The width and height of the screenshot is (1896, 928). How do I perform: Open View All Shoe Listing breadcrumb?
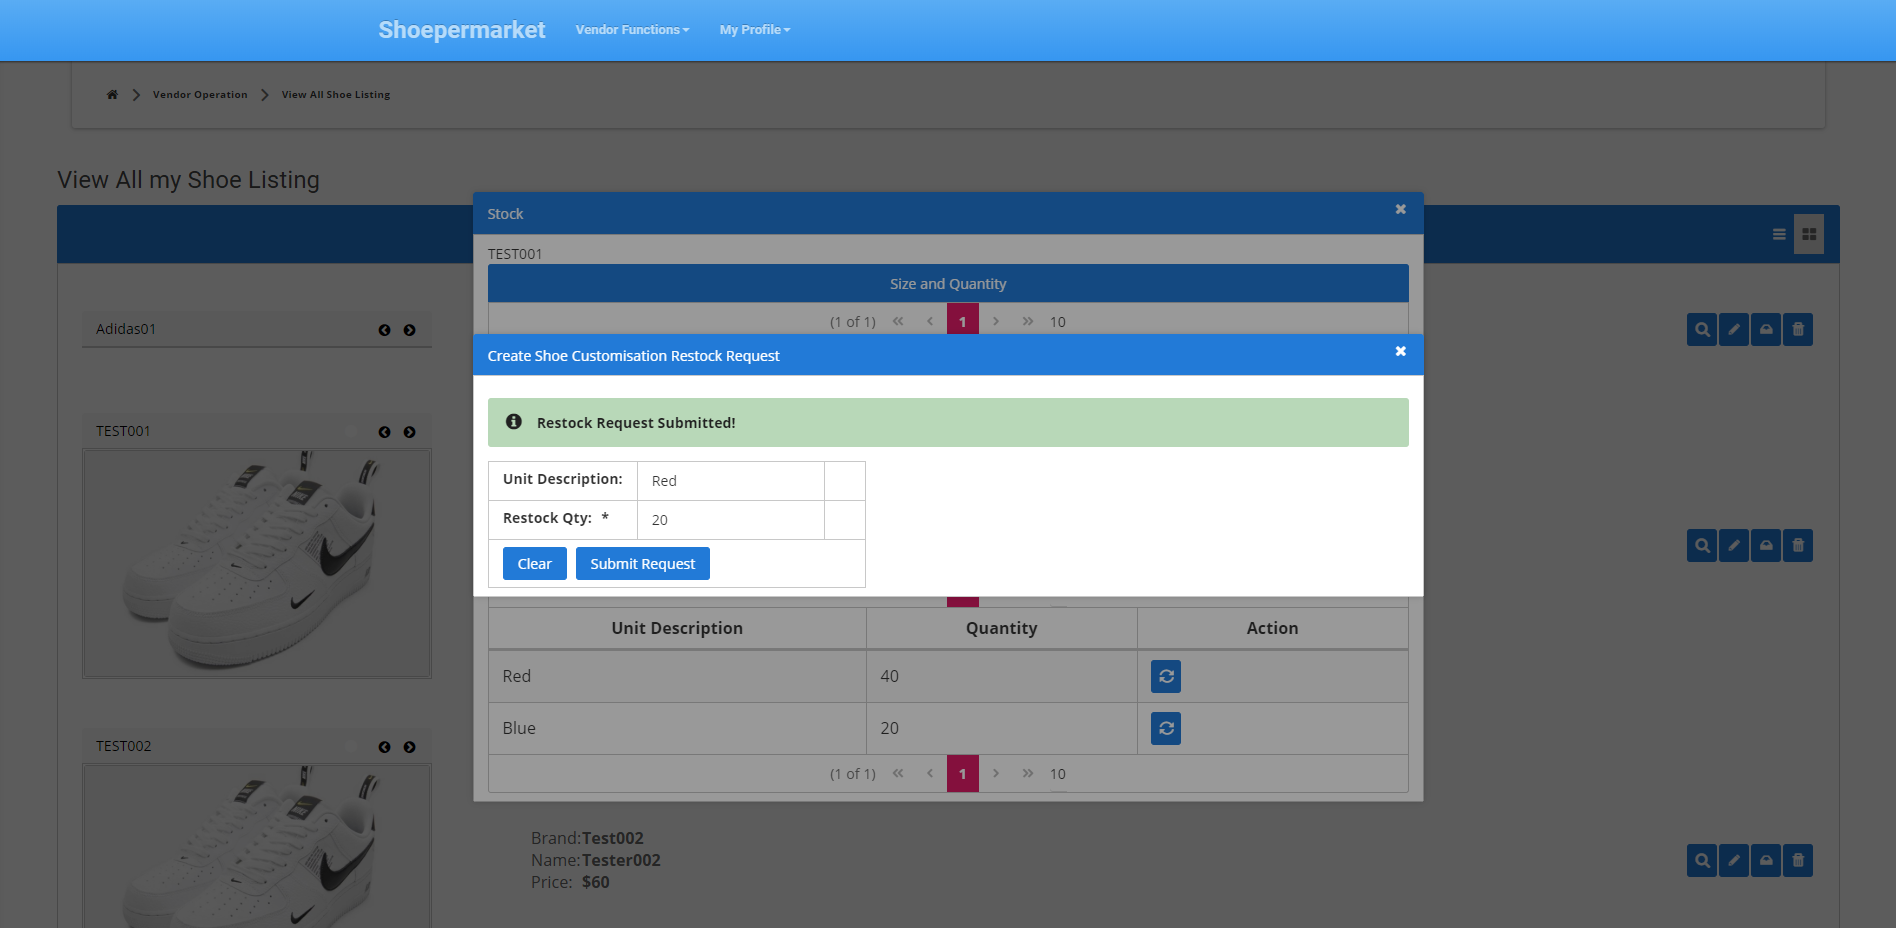click(x=336, y=95)
